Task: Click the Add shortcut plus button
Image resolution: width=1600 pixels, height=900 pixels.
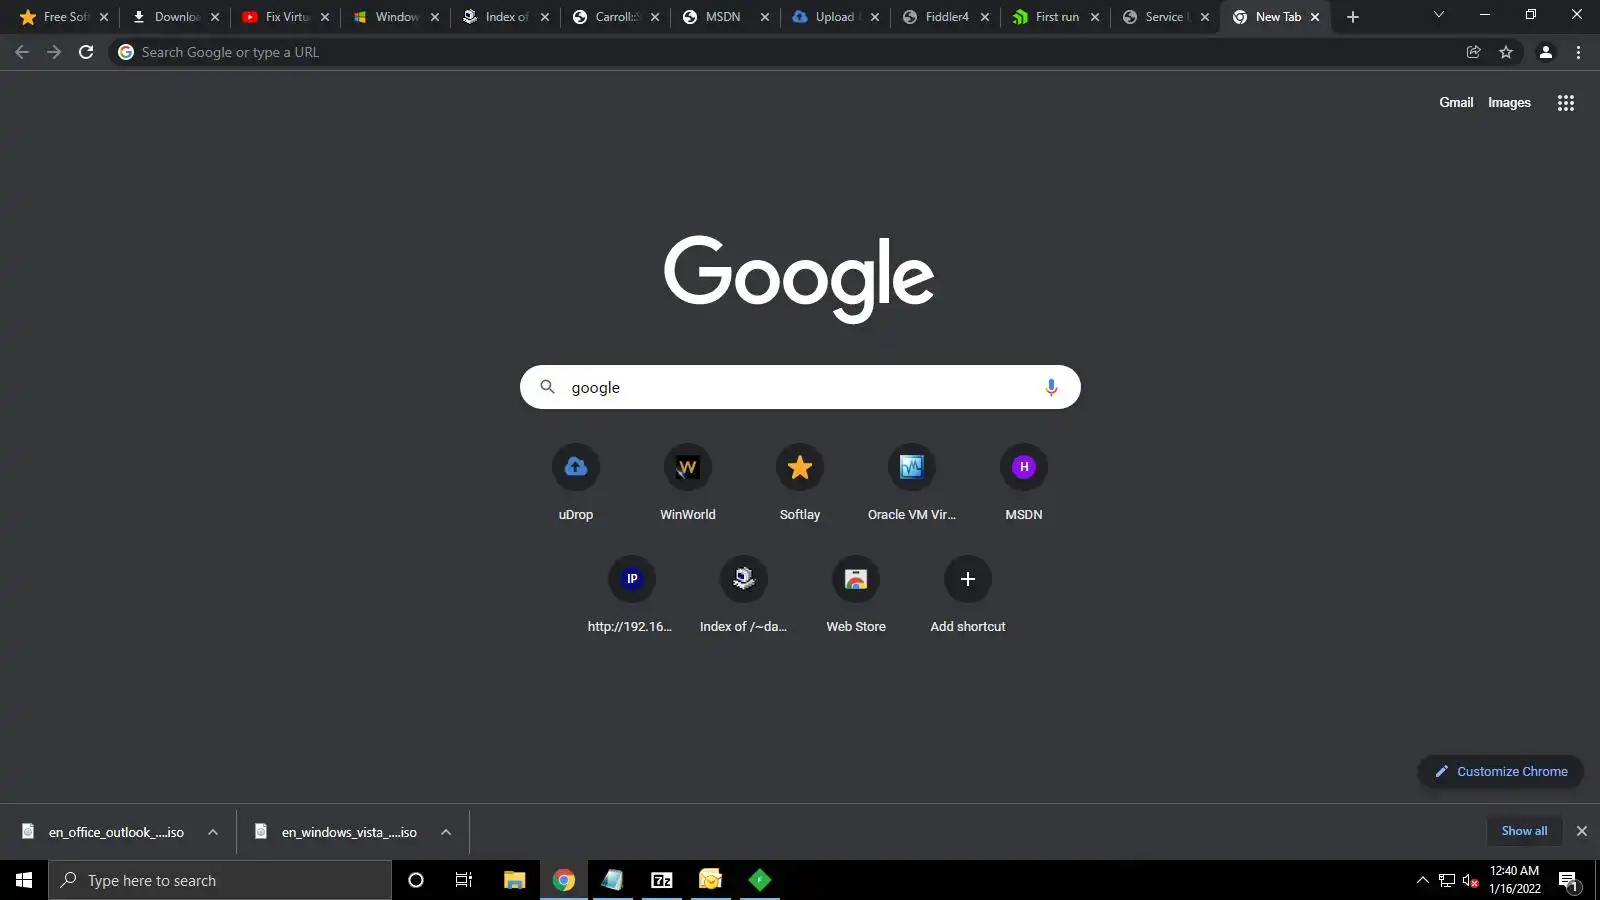Action: click(x=968, y=579)
